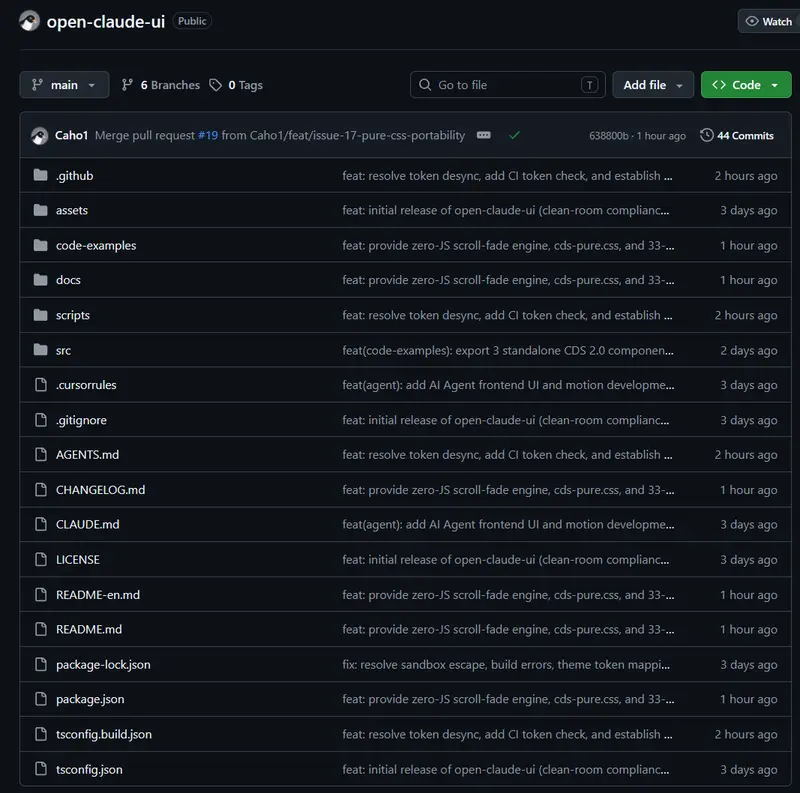Open the 44 Commits history link

[x=737, y=136]
